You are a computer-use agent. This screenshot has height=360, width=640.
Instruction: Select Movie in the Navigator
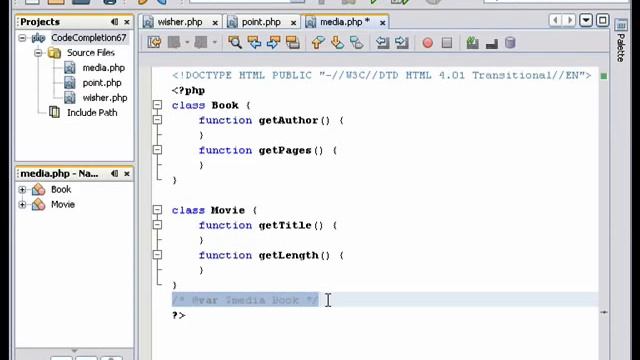click(x=63, y=204)
